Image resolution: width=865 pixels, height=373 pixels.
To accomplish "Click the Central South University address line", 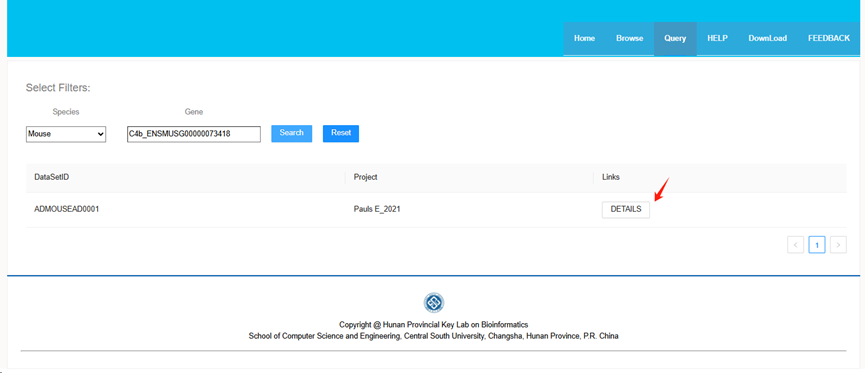I will tap(434, 336).
